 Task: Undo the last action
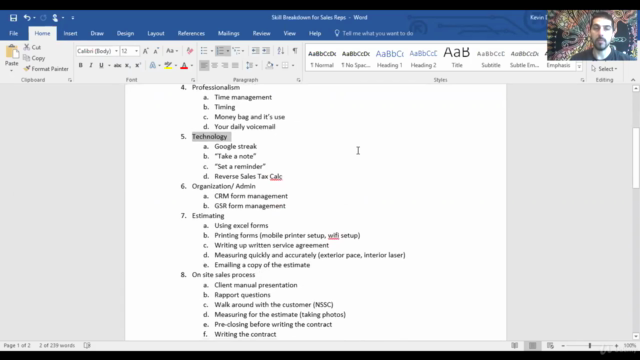[x=27, y=18]
